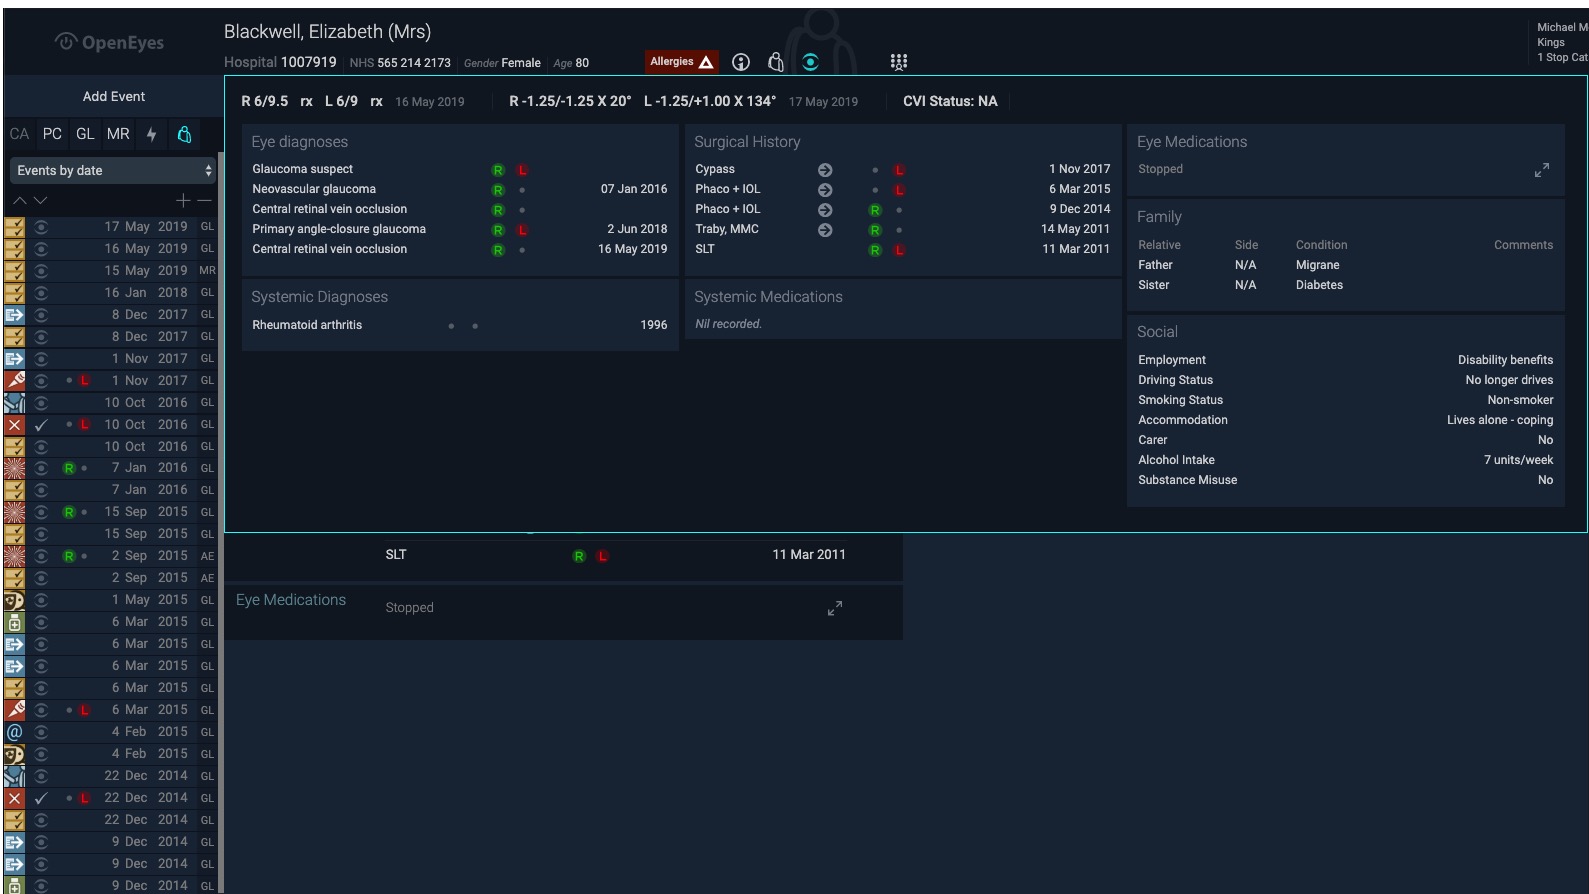Open the 1 Nov 2017 operation note event
The image size is (1589, 894).
click(140, 381)
